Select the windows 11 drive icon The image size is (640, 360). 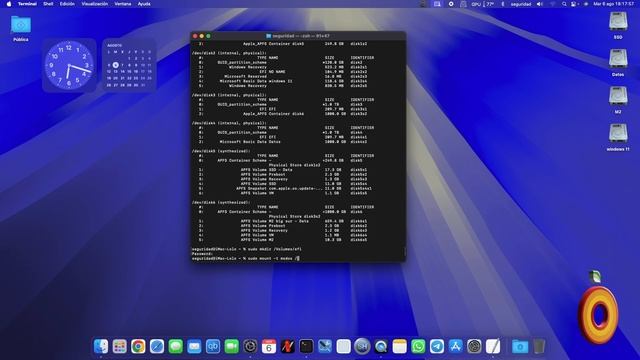tap(618, 138)
